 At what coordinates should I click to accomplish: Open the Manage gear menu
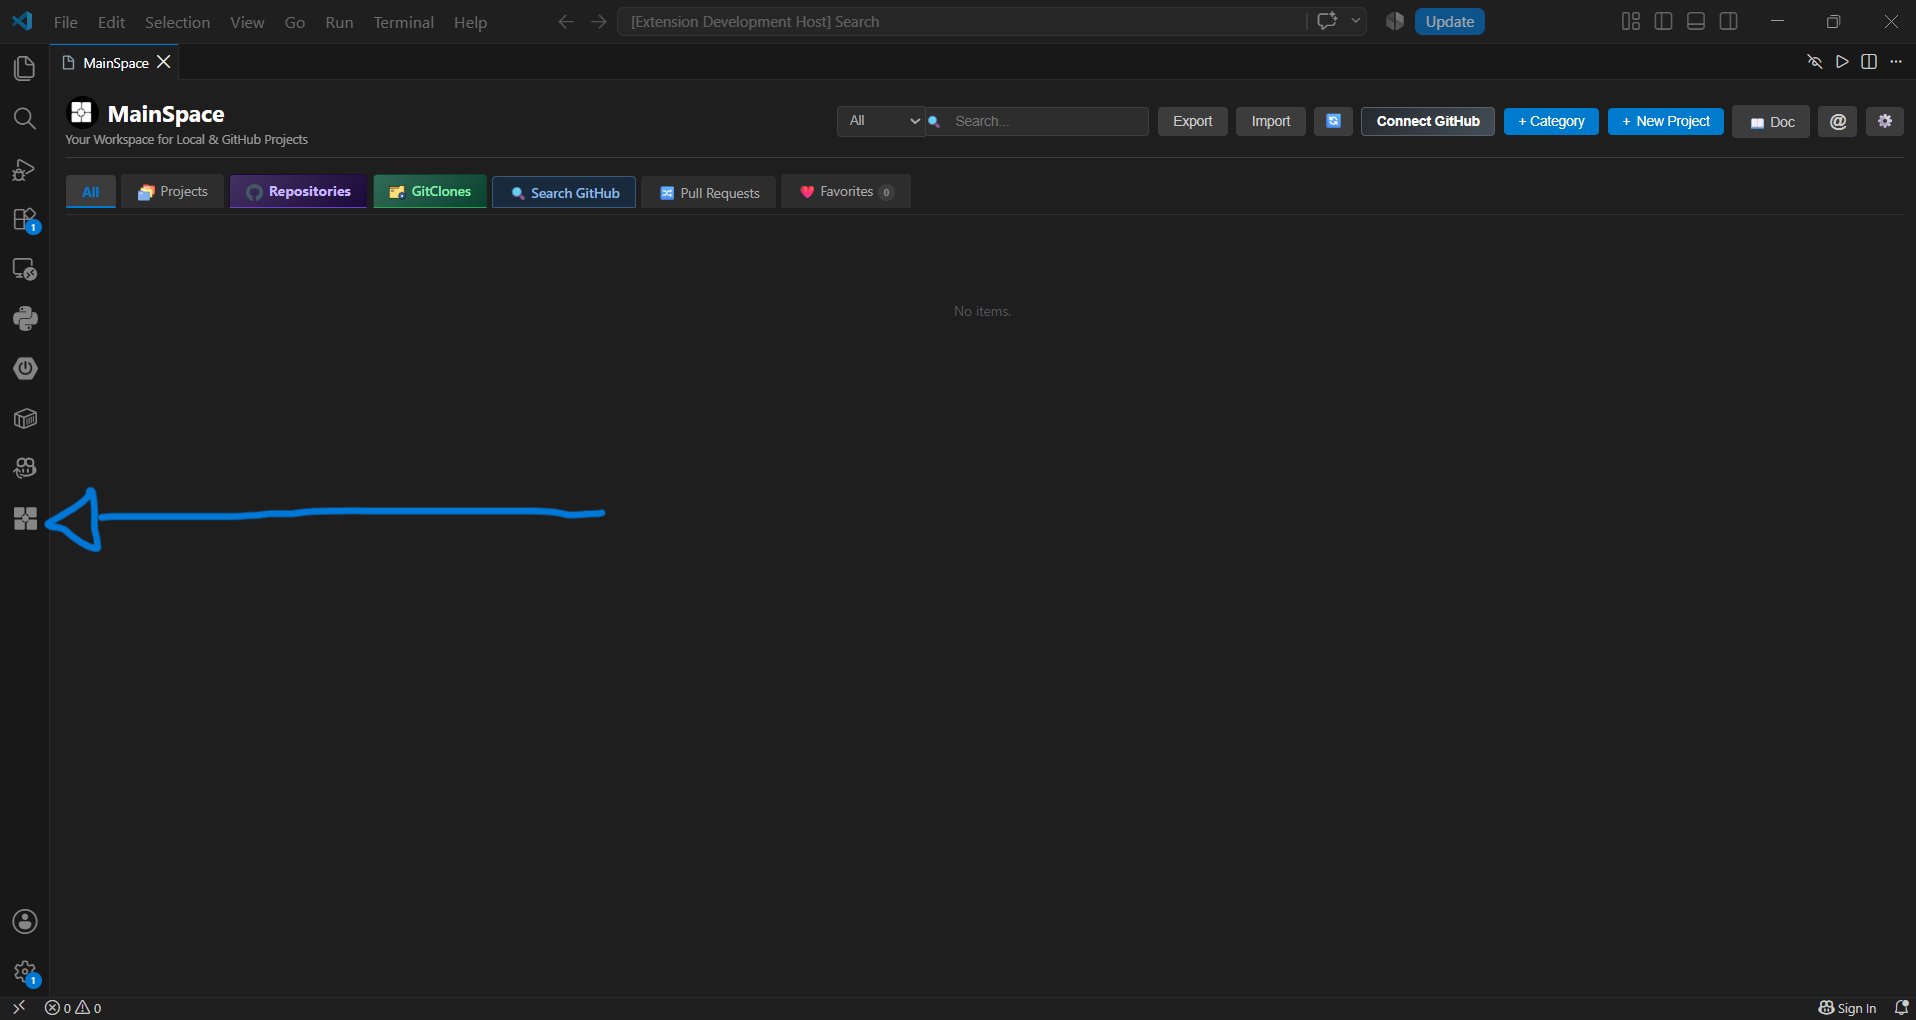[x=25, y=972]
